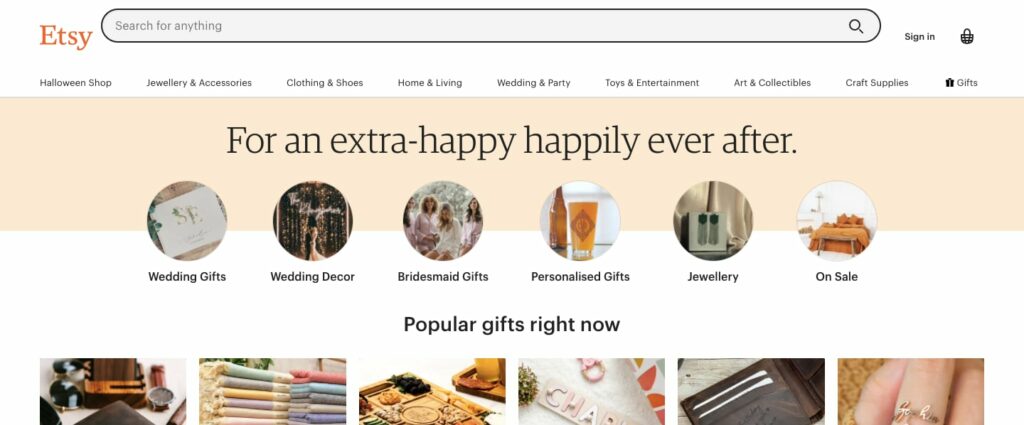Screen dimensions: 1024x425
Task: Open the shopping basket icon
Action: [x=967, y=37]
